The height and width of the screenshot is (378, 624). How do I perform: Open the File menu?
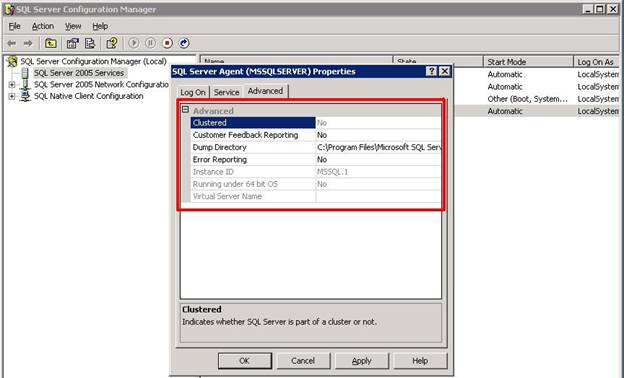click(14, 26)
